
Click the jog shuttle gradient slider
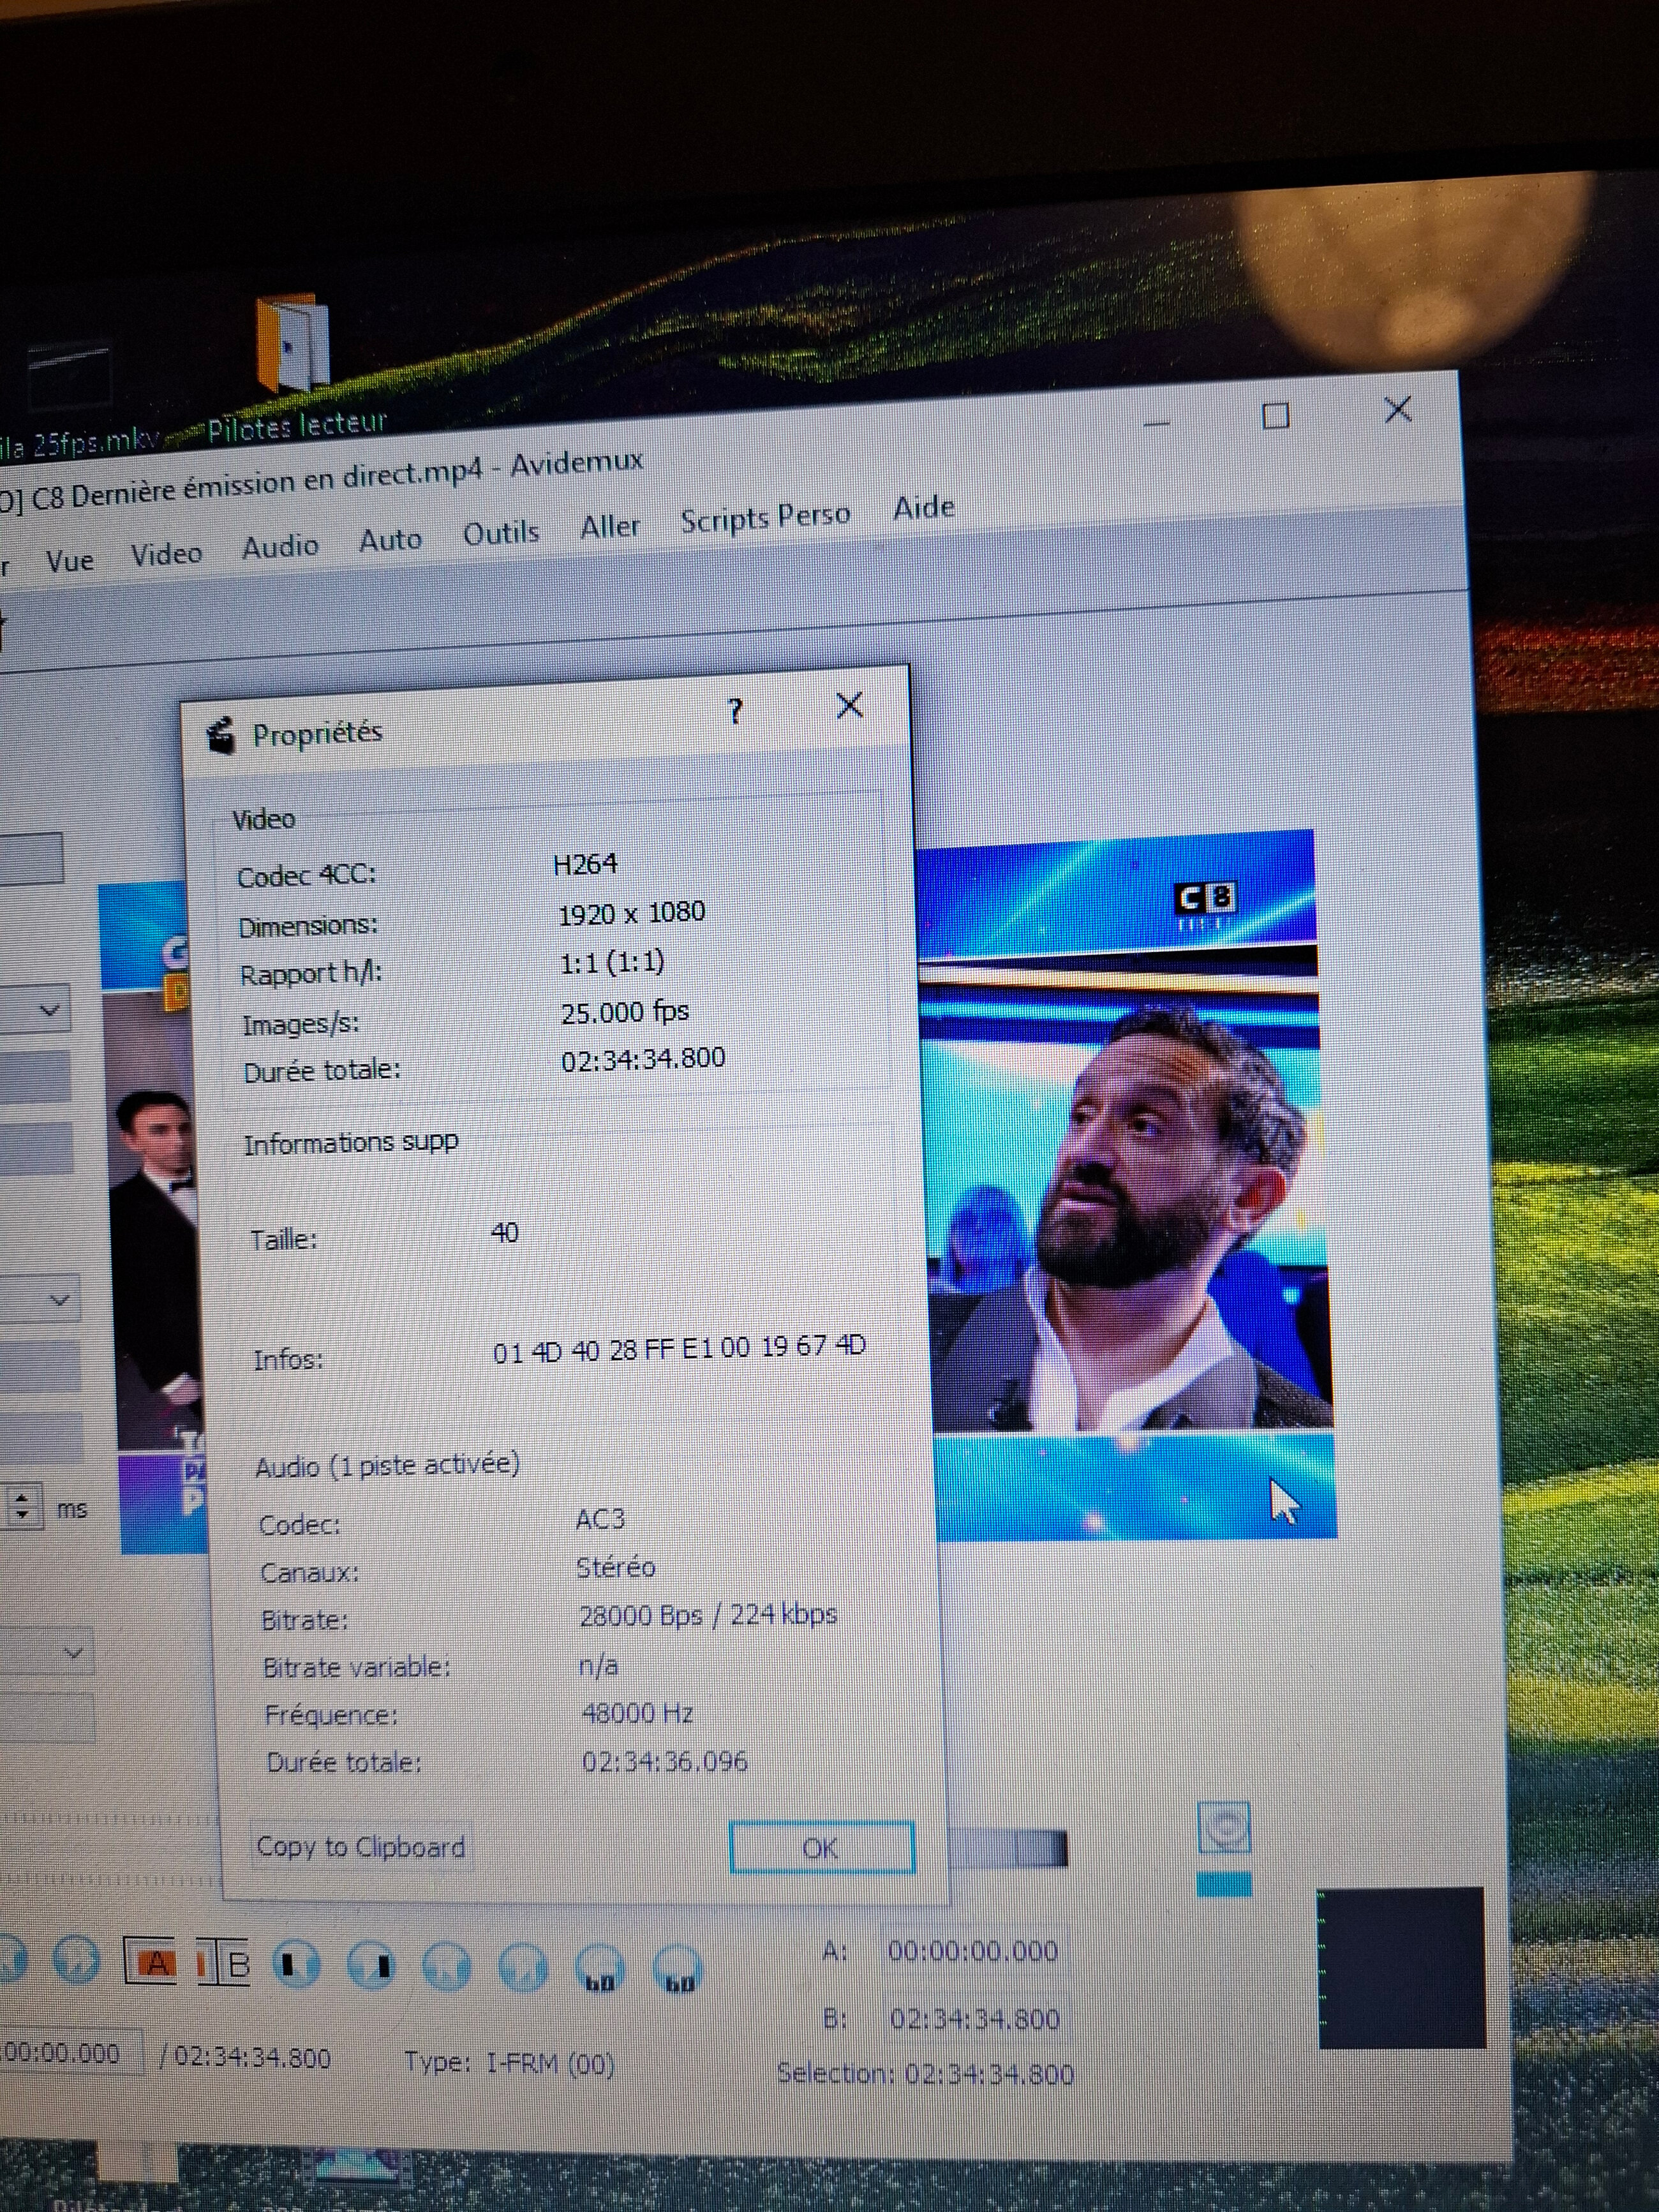tap(1008, 1848)
